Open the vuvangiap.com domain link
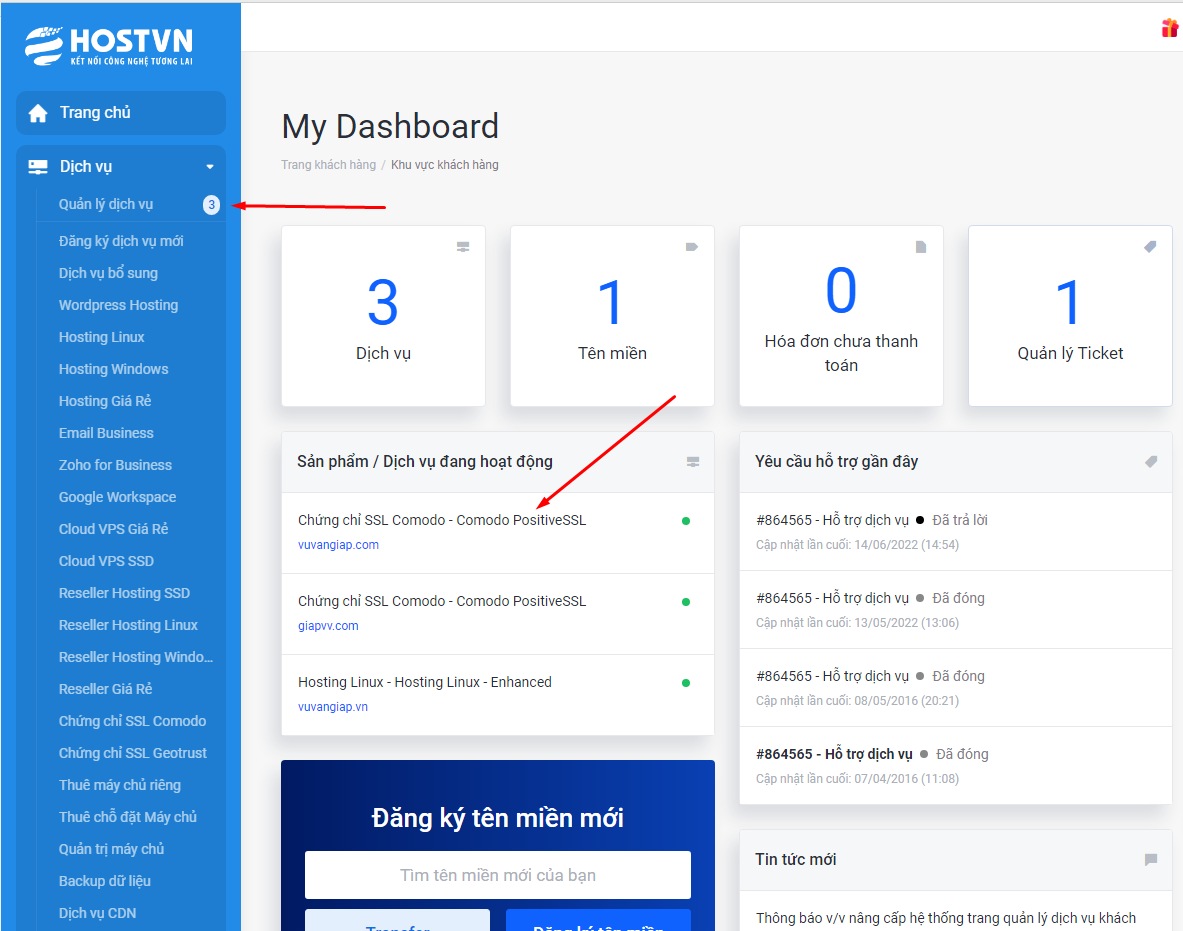 pos(338,545)
